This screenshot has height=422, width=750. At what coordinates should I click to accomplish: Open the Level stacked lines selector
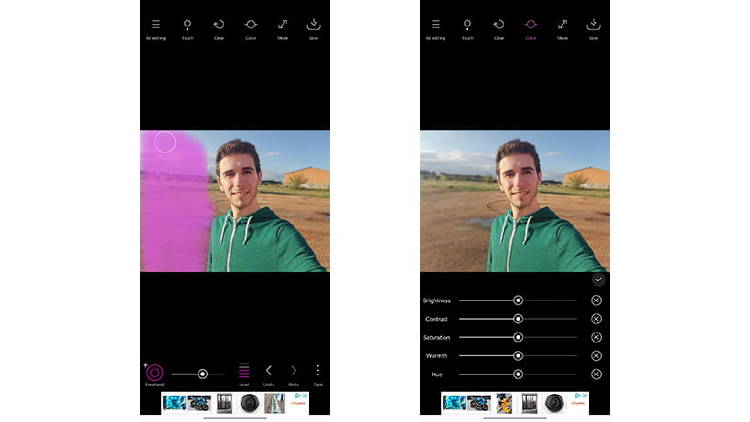pyautogui.click(x=243, y=371)
